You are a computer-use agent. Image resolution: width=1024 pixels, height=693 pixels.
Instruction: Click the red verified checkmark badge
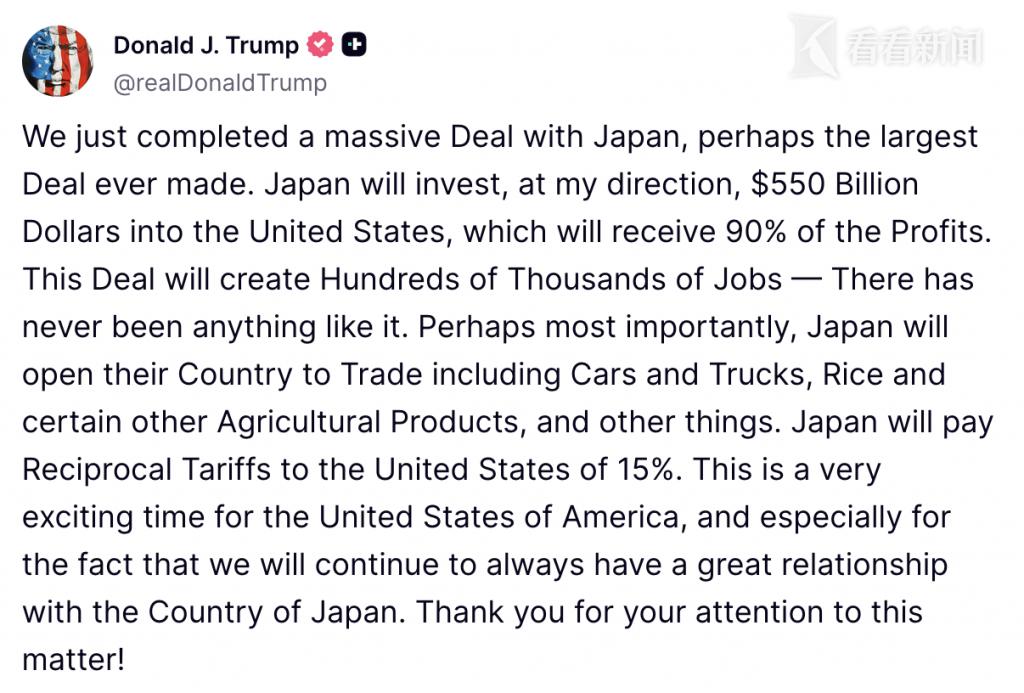coord(320,44)
